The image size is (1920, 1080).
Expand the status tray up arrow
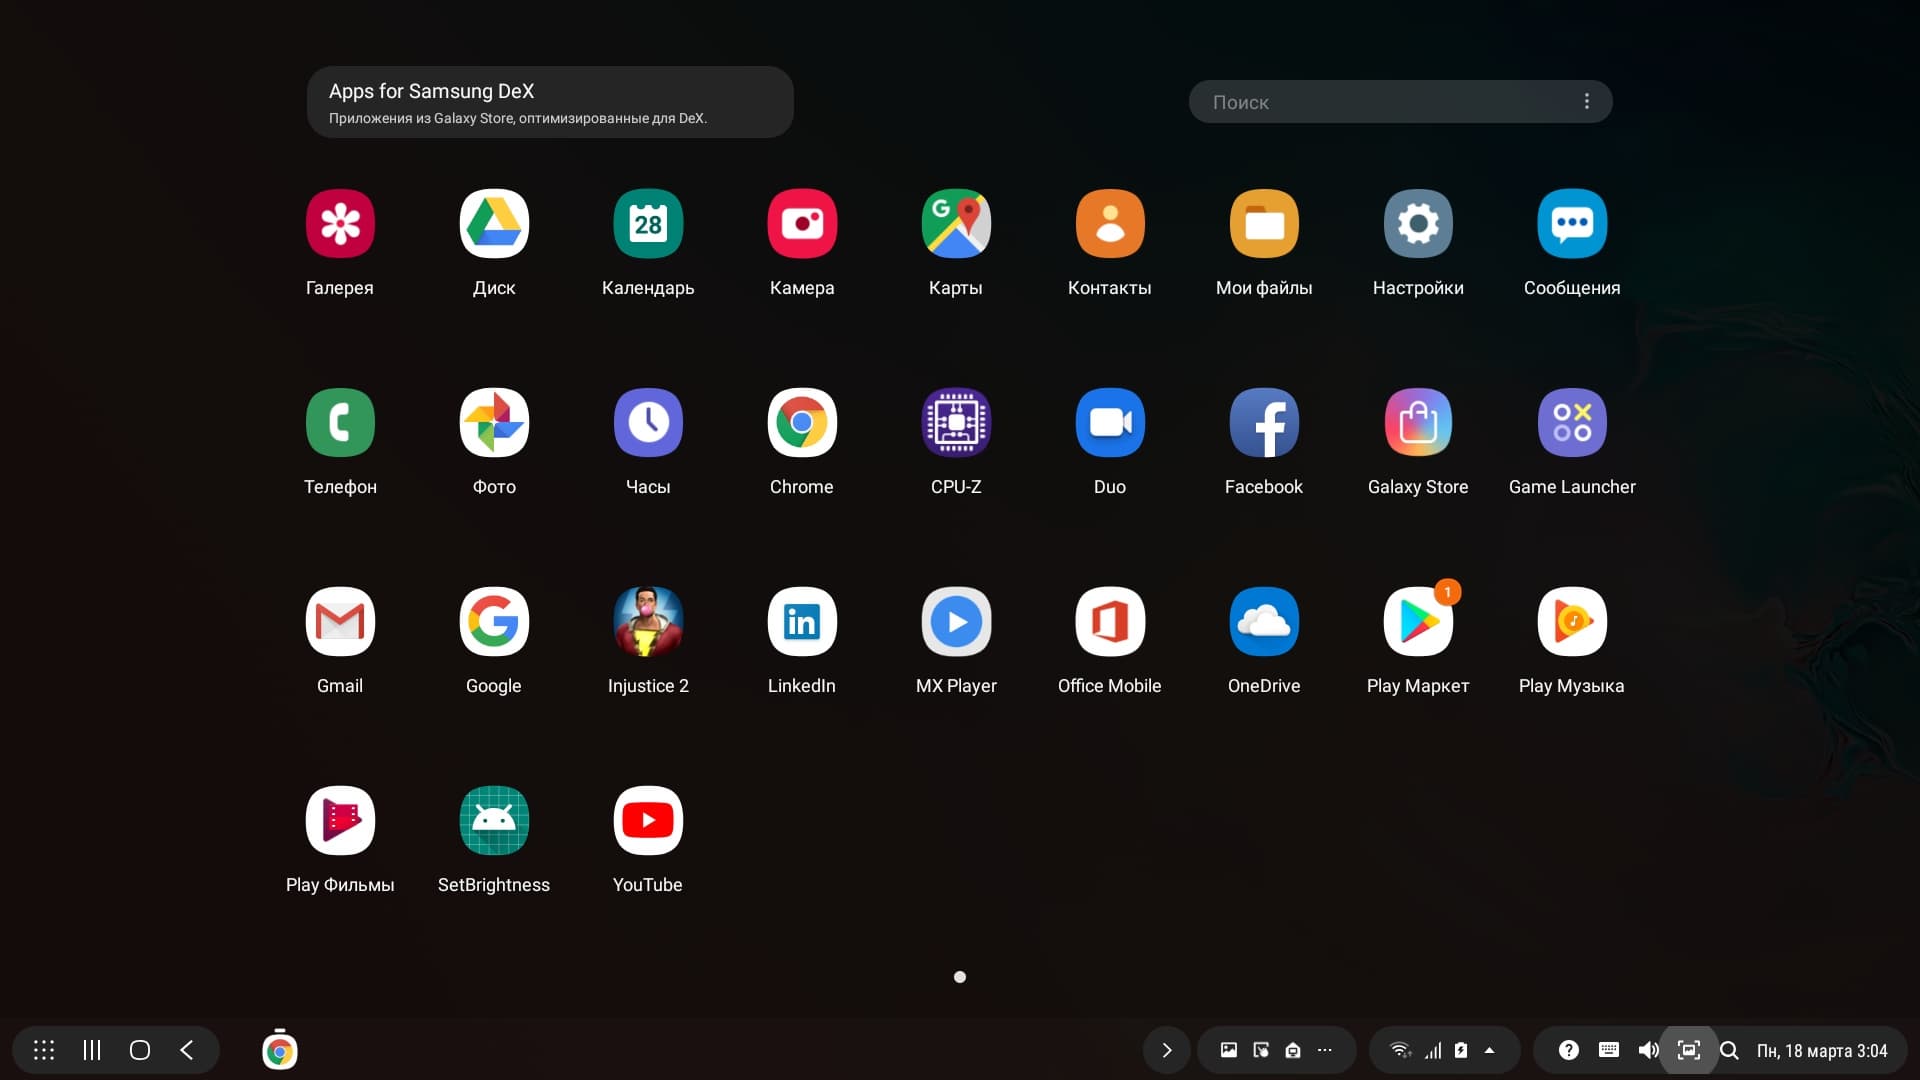point(1489,1050)
